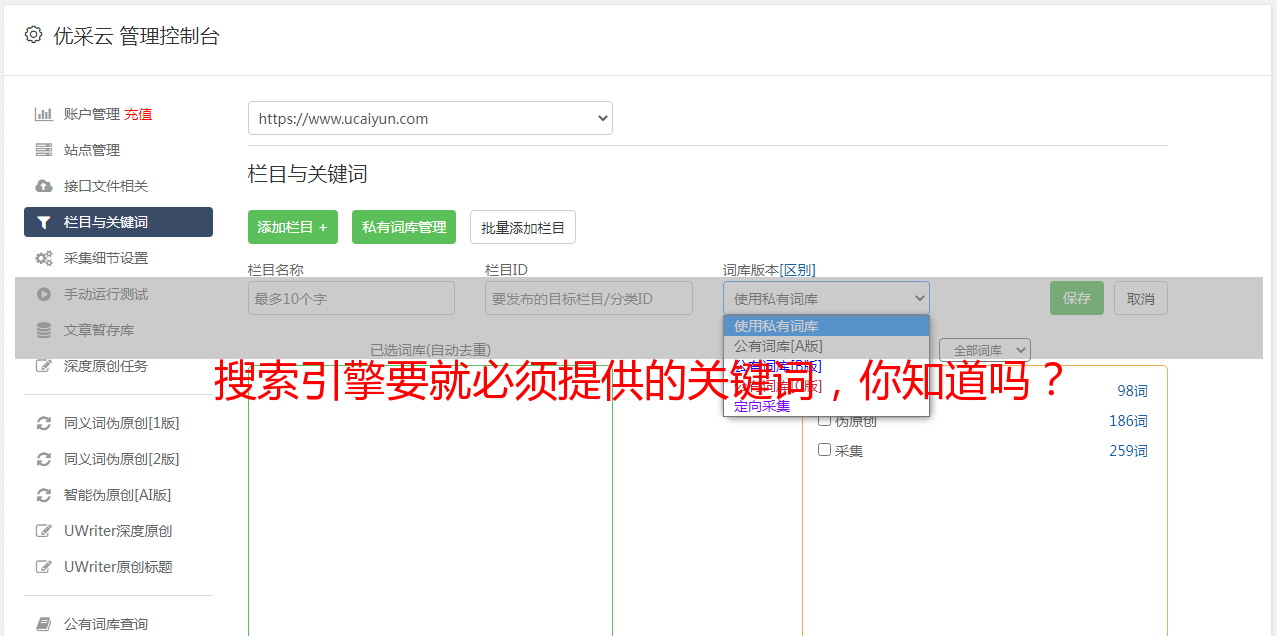
Task: Open 站点管理 in the sidebar
Action: (92, 150)
